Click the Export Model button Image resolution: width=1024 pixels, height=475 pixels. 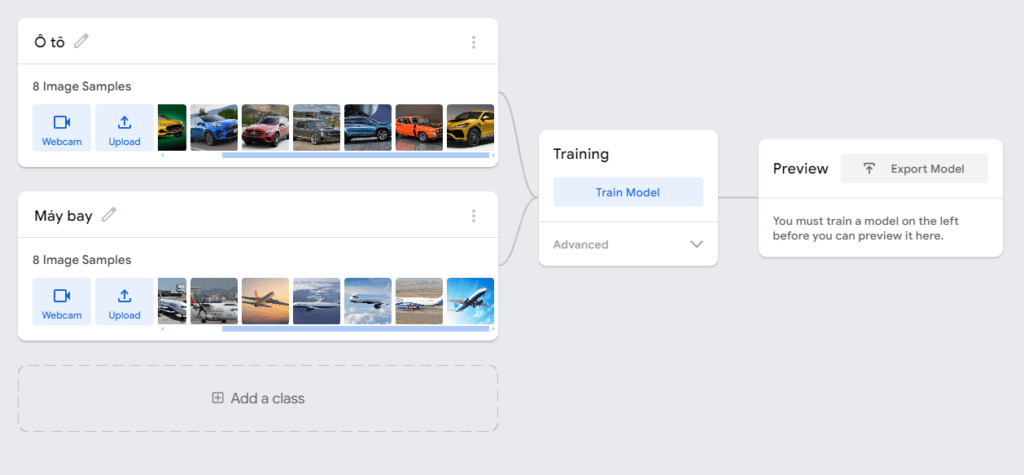[x=914, y=169]
